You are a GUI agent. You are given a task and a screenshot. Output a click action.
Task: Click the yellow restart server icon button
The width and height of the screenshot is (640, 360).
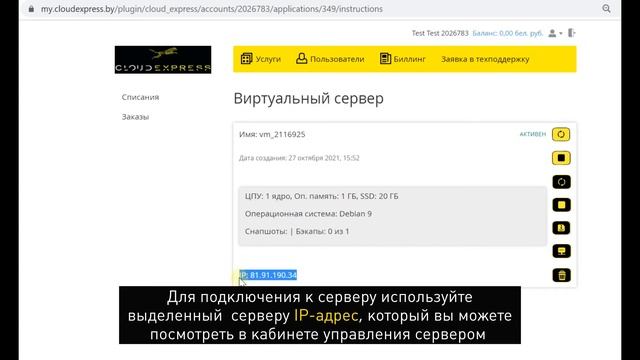click(x=561, y=134)
